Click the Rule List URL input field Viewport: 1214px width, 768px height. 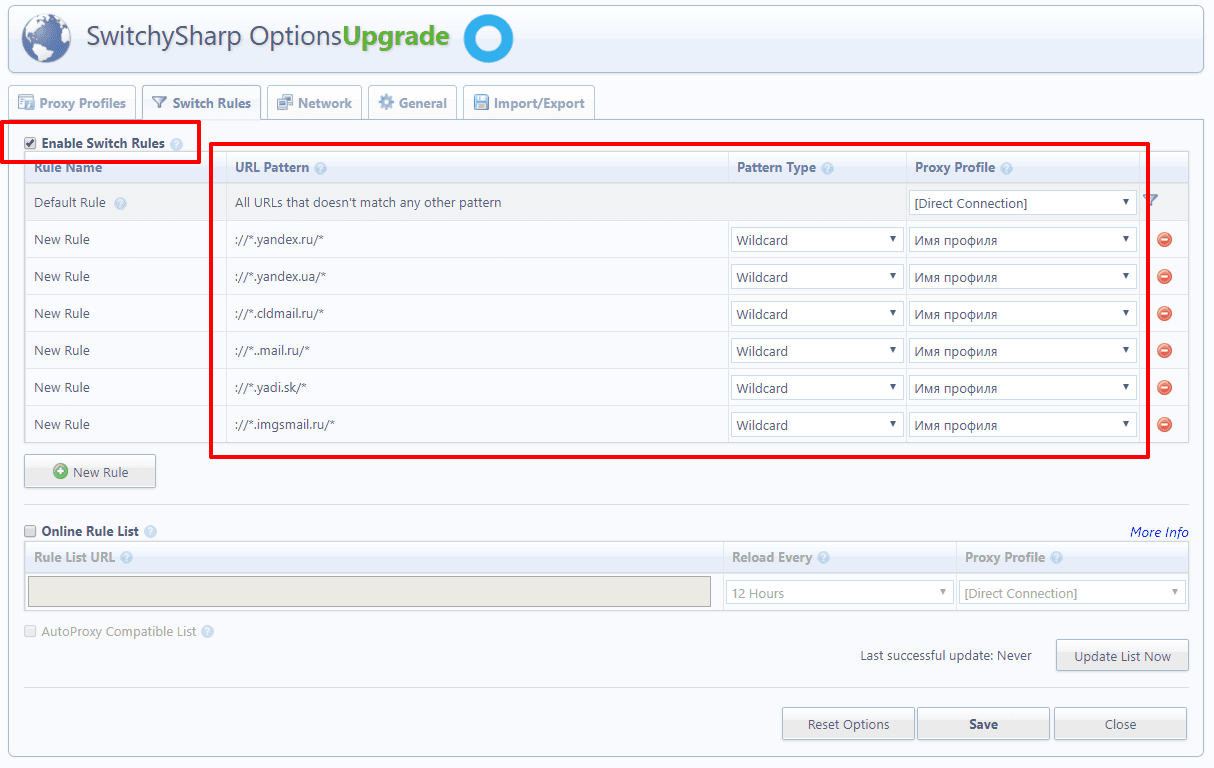(x=369, y=592)
